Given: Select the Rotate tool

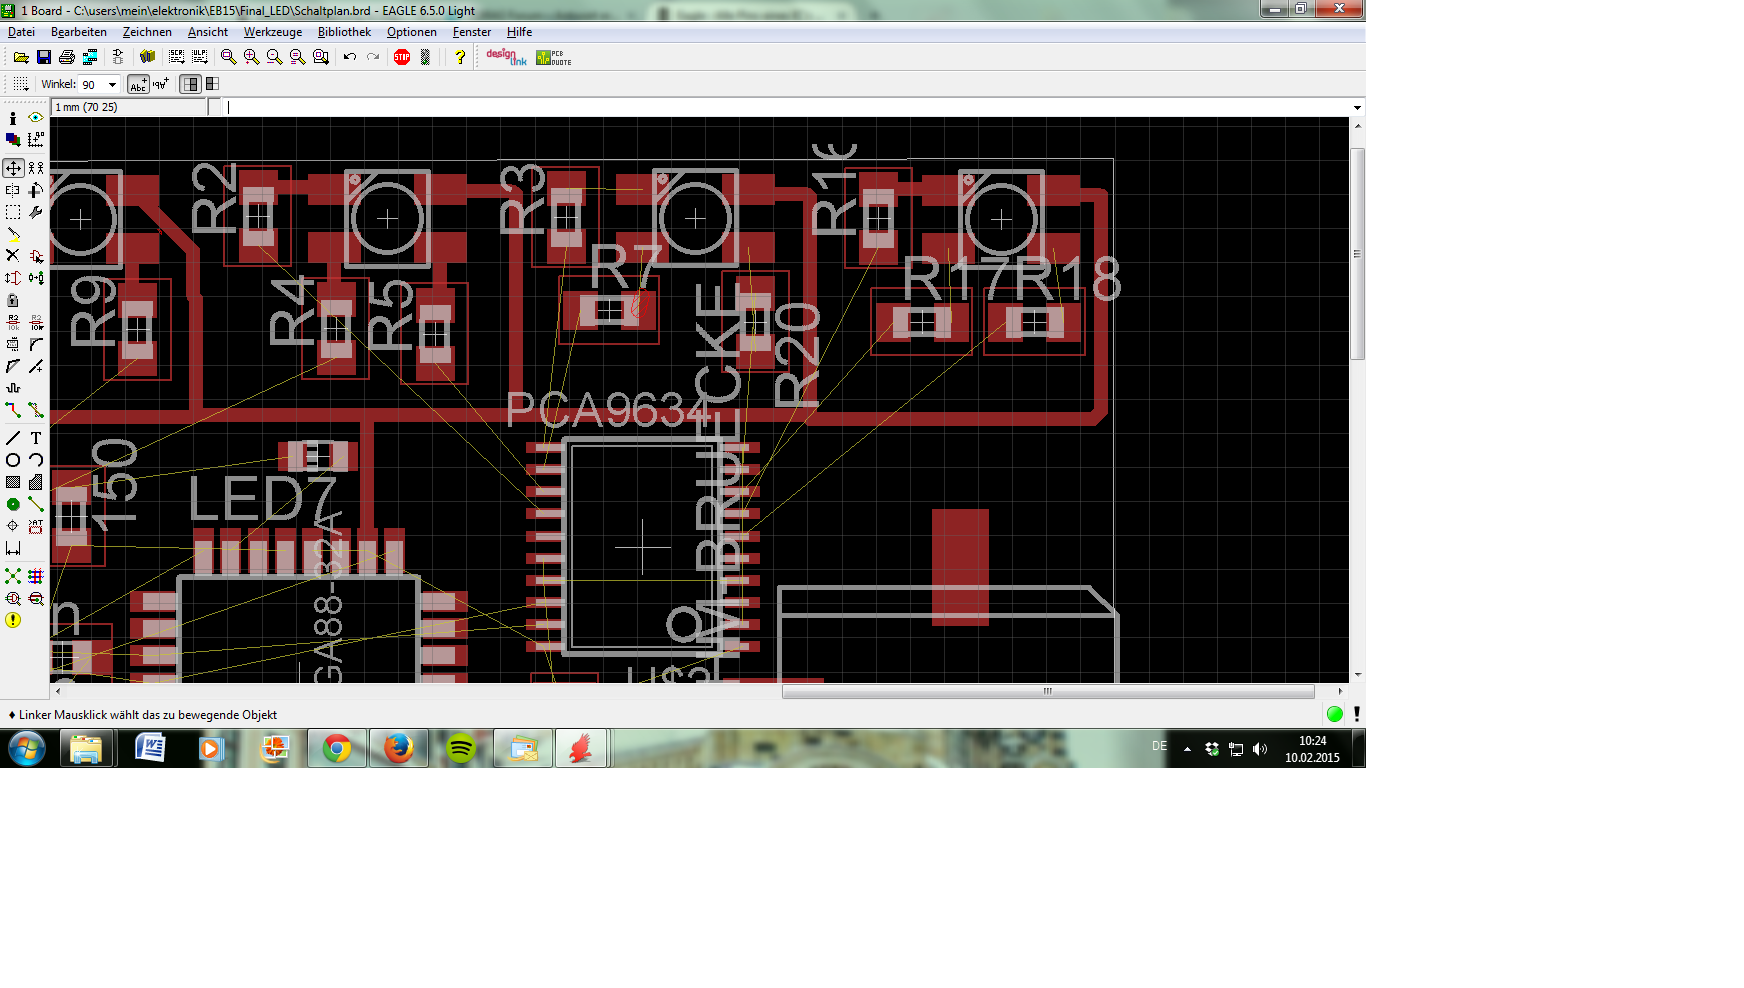Looking at the screenshot, I should (x=36, y=190).
